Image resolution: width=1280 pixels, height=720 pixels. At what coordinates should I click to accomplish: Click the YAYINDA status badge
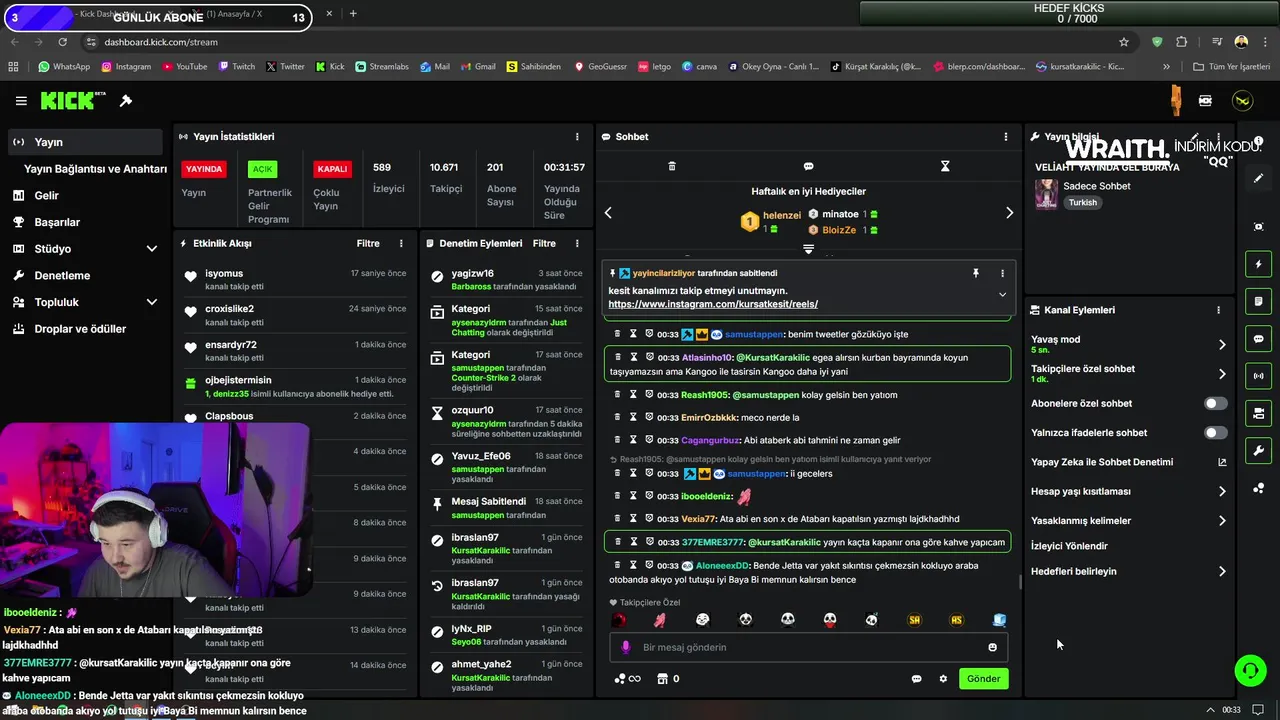pyautogui.click(x=204, y=169)
